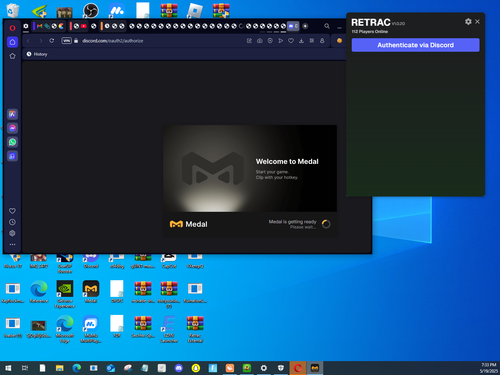The image size is (500, 375).
Task: Open Messenger in the Opera sidebar
Action: (12, 128)
